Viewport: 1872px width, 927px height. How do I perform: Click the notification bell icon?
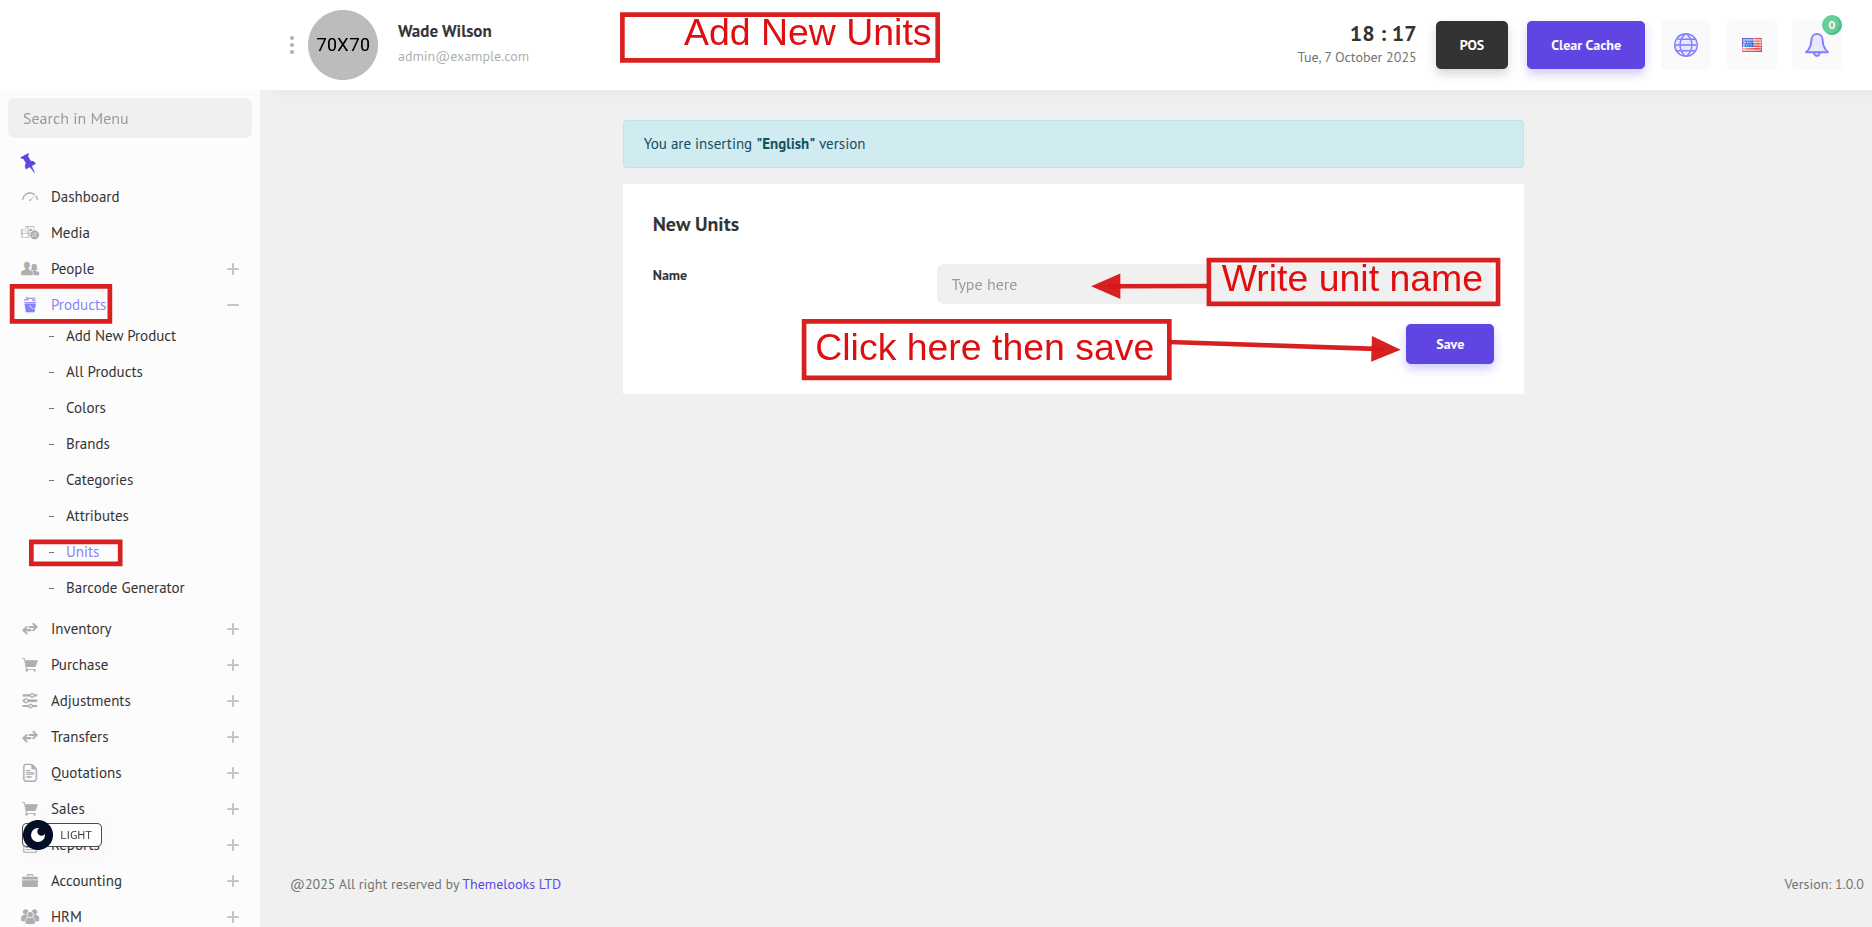[1816, 45]
